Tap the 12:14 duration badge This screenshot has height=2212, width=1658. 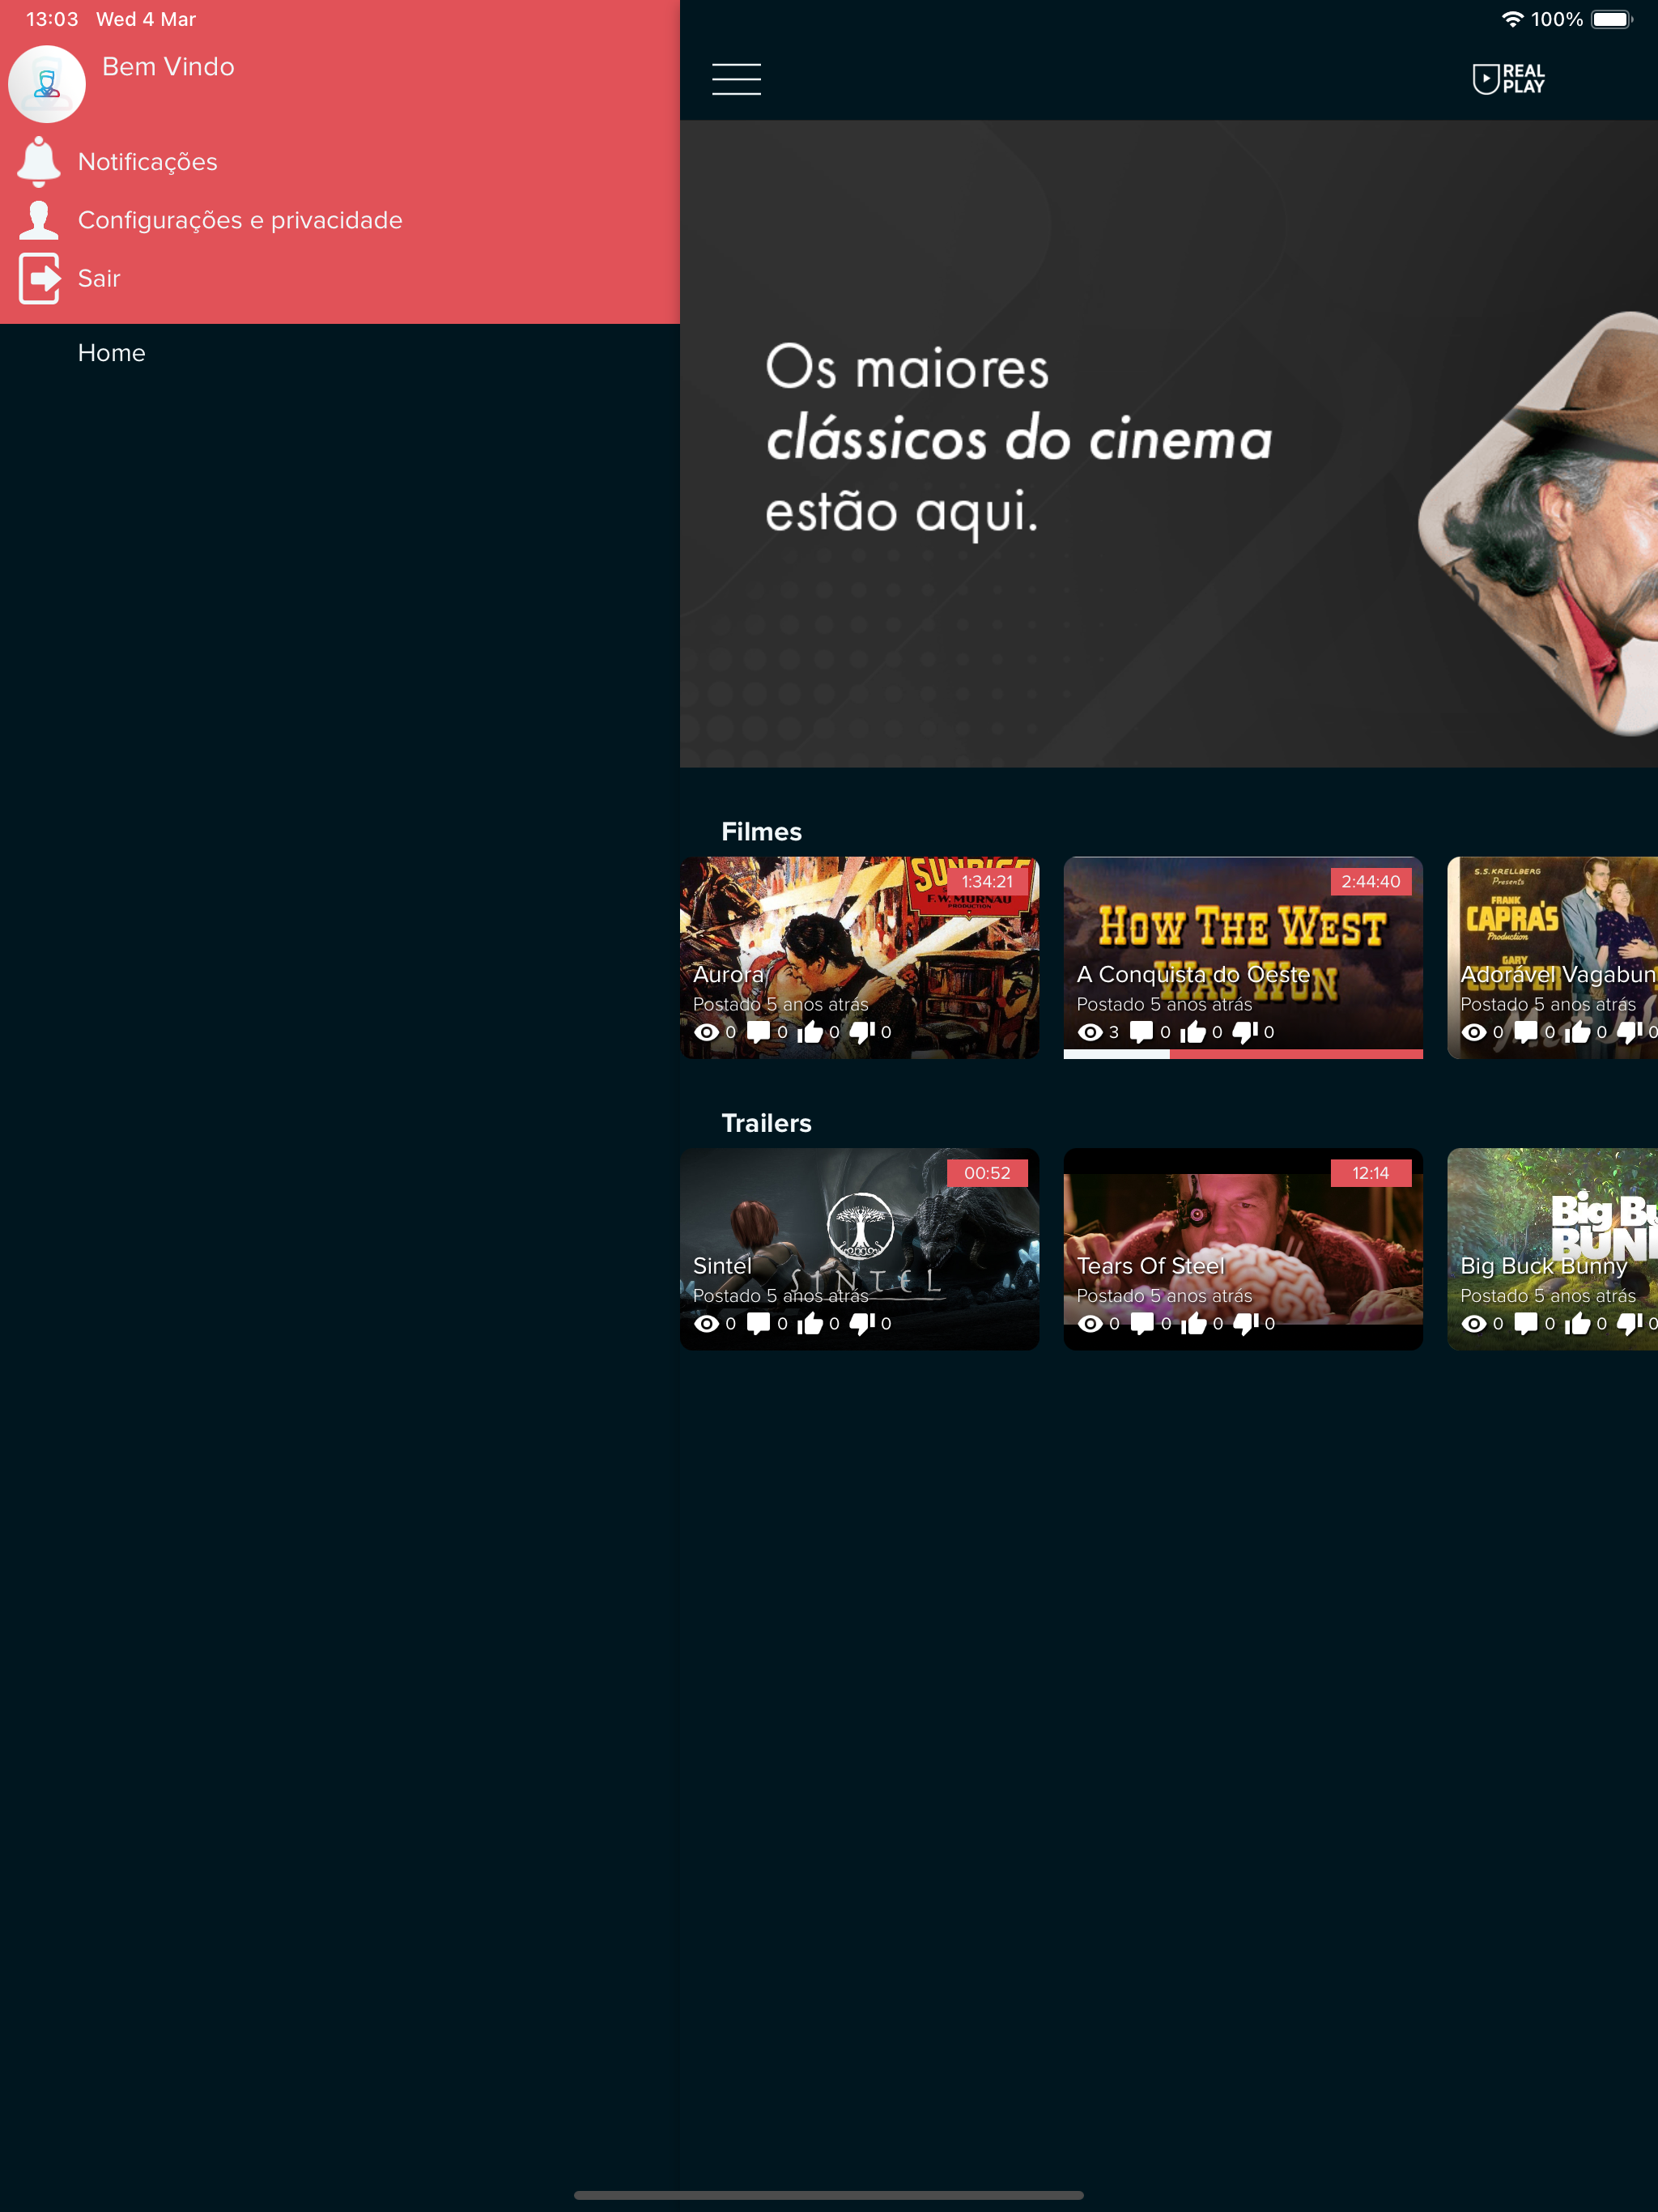point(1371,1174)
